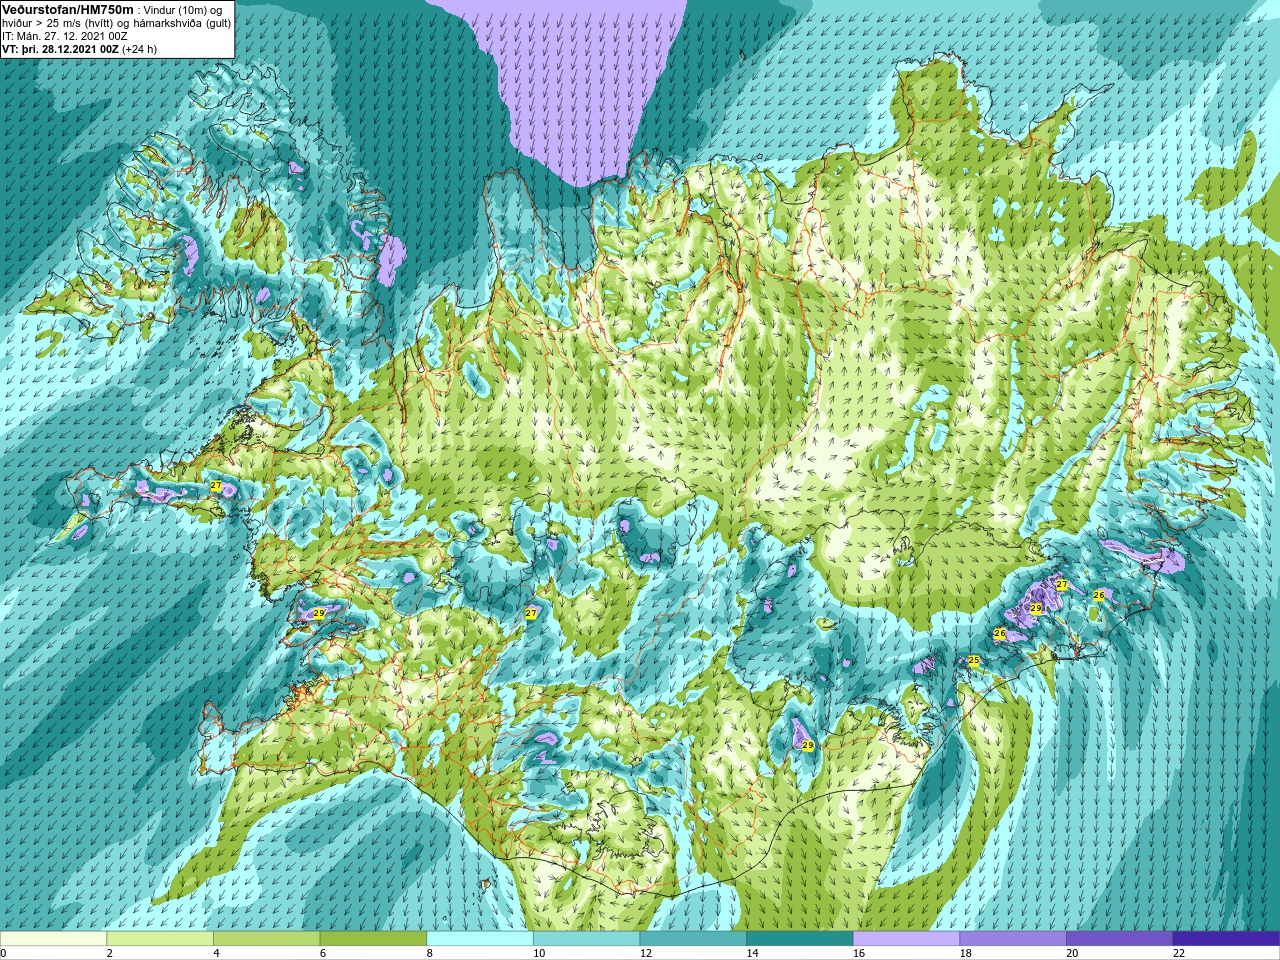Pick the pale yellow 0–2 m/s legend swatch
The image size is (1280, 960).
click(x=53, y=939)
